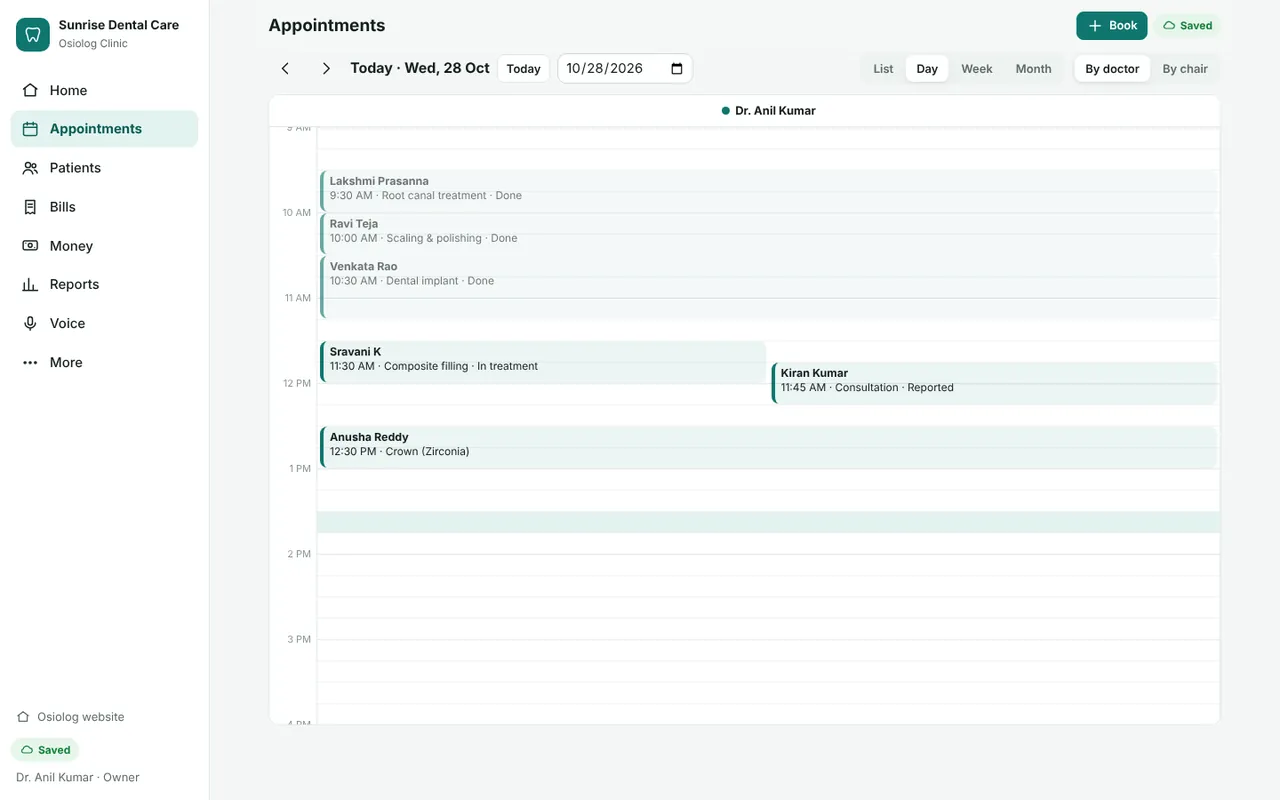The image size is (1280, 800).
Task: Click the Dr. Anil Kumar column header
Action: [768, 111]
